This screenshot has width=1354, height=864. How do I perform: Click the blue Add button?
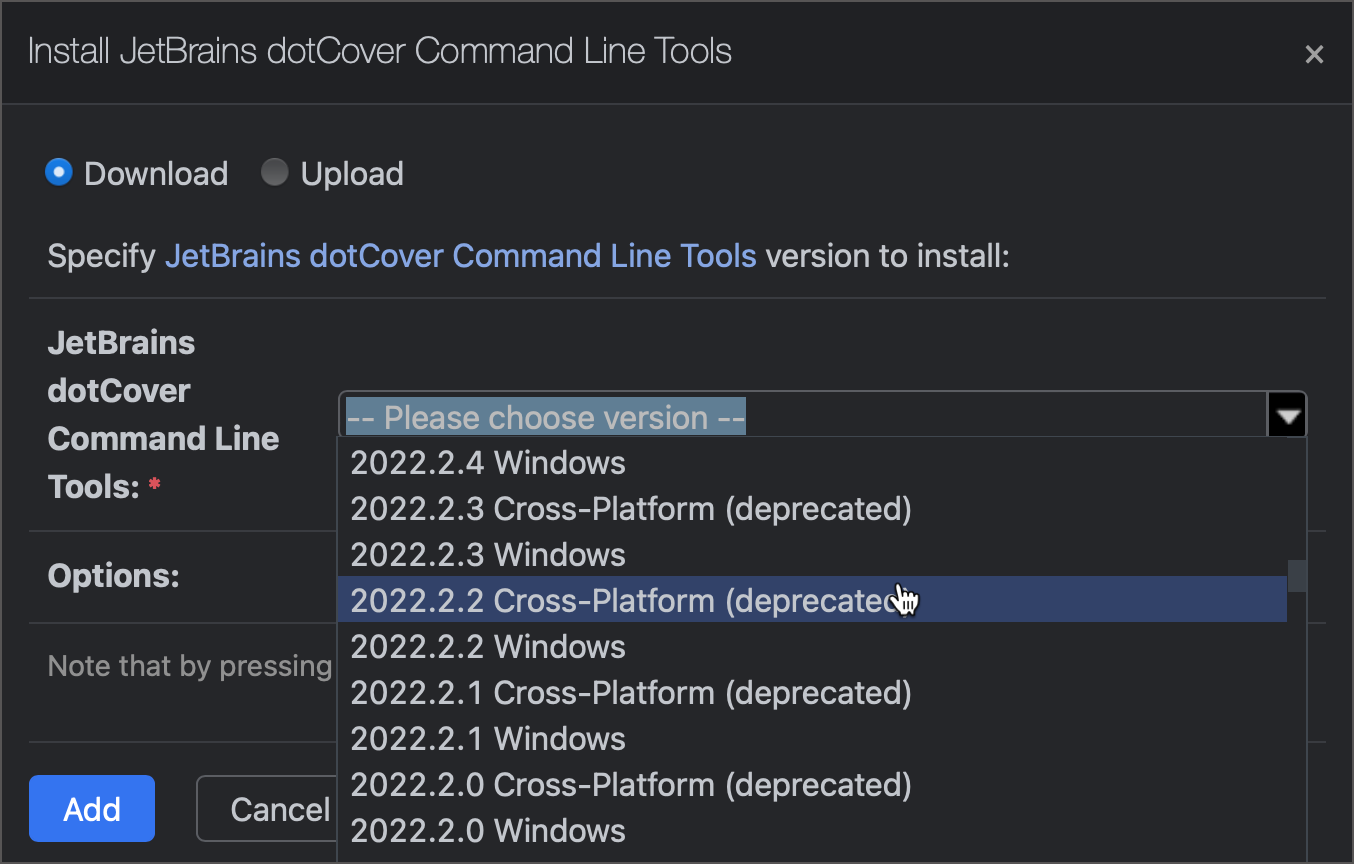(91, 808)
